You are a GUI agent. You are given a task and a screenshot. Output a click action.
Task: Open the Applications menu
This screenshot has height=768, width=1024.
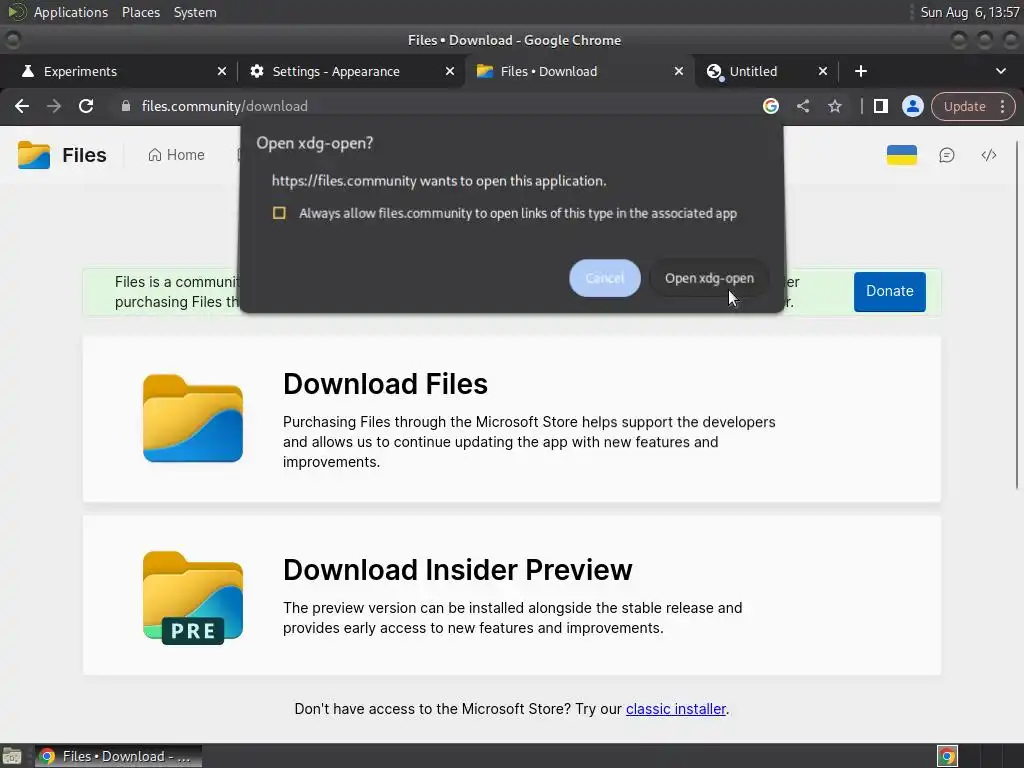pyautogui.click(x=71, y=12)
